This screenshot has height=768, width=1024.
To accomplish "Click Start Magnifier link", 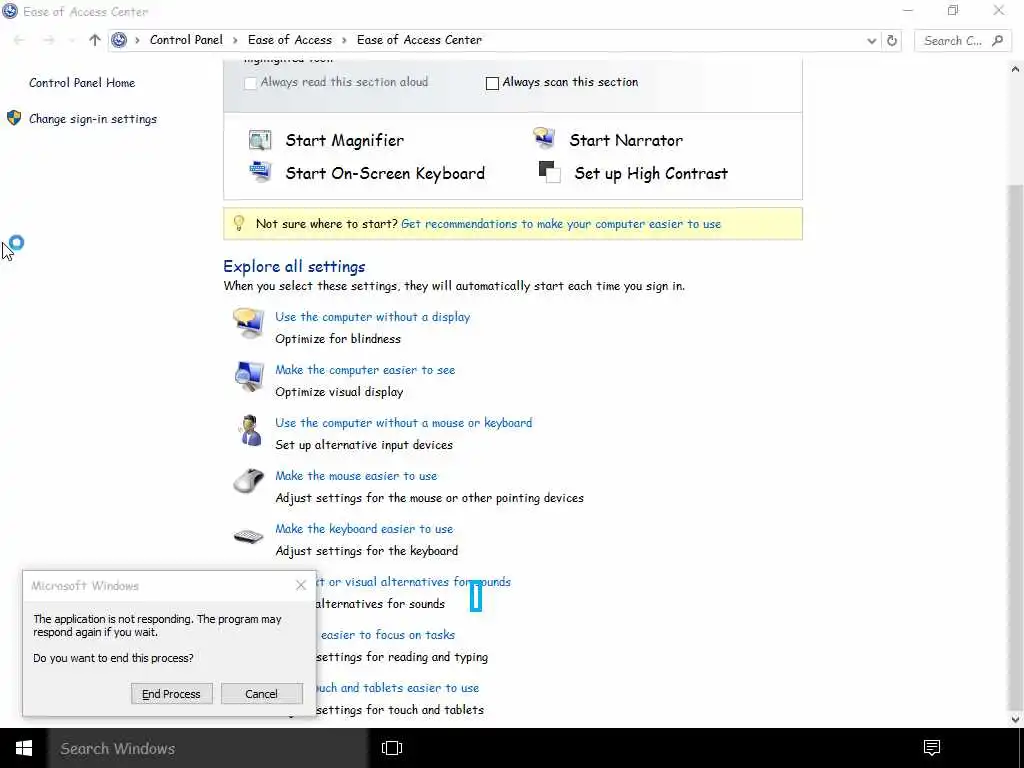I will tap(345, 140).
